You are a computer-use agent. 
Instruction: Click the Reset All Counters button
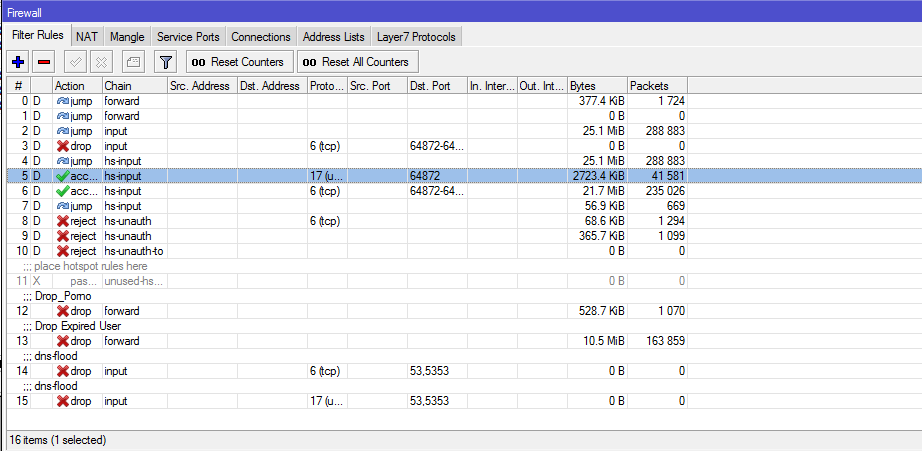click(x=358, y=62)
